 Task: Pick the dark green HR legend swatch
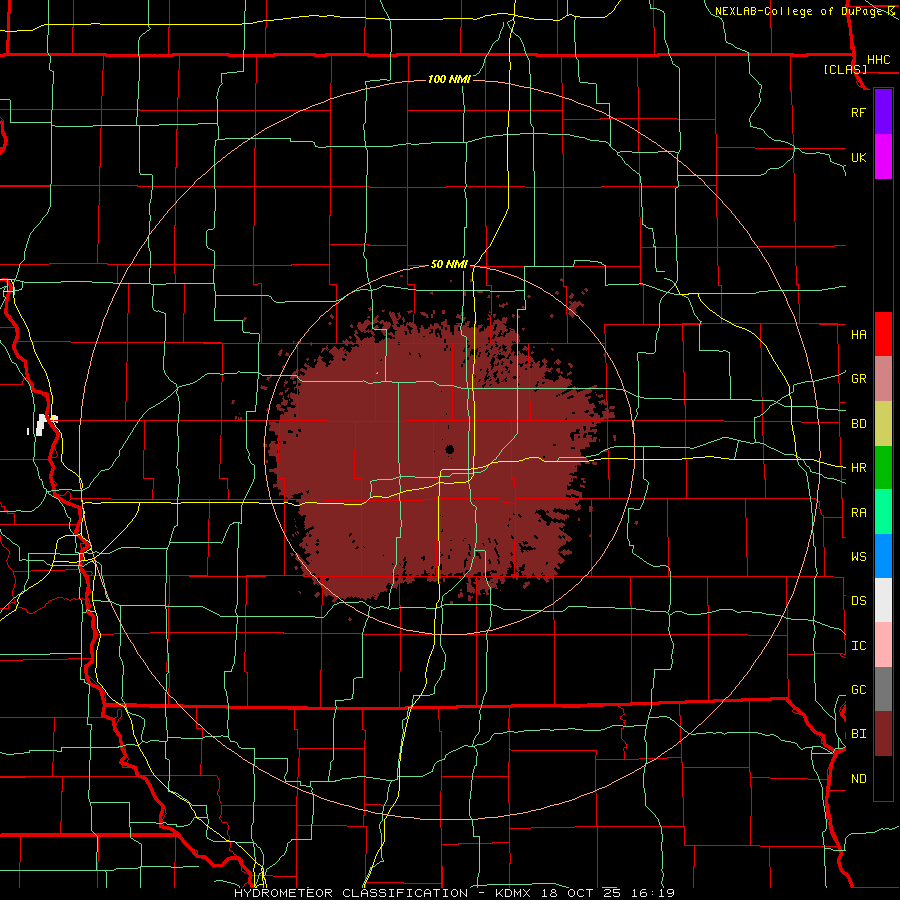[x=883, y=468]
